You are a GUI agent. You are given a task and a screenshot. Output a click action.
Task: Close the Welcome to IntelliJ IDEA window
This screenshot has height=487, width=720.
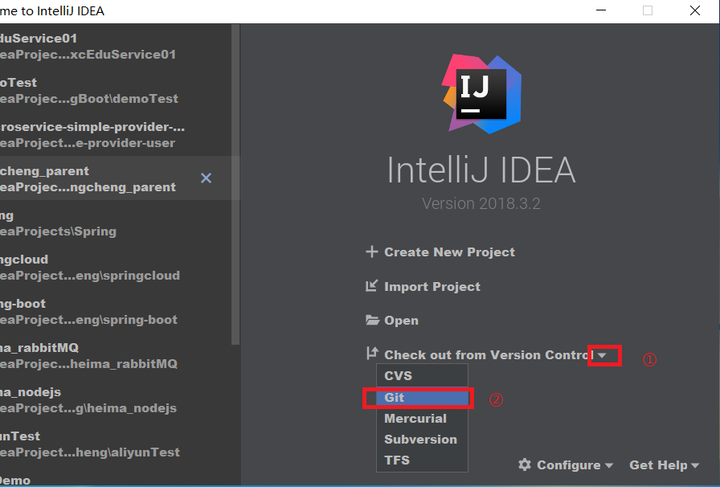pos(695,11)
